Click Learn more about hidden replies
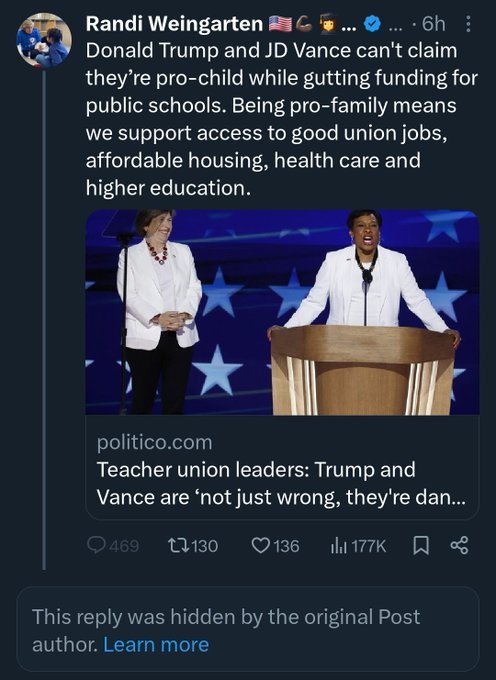The height and width of the screenshot is (680, 496). click(156, 644)
